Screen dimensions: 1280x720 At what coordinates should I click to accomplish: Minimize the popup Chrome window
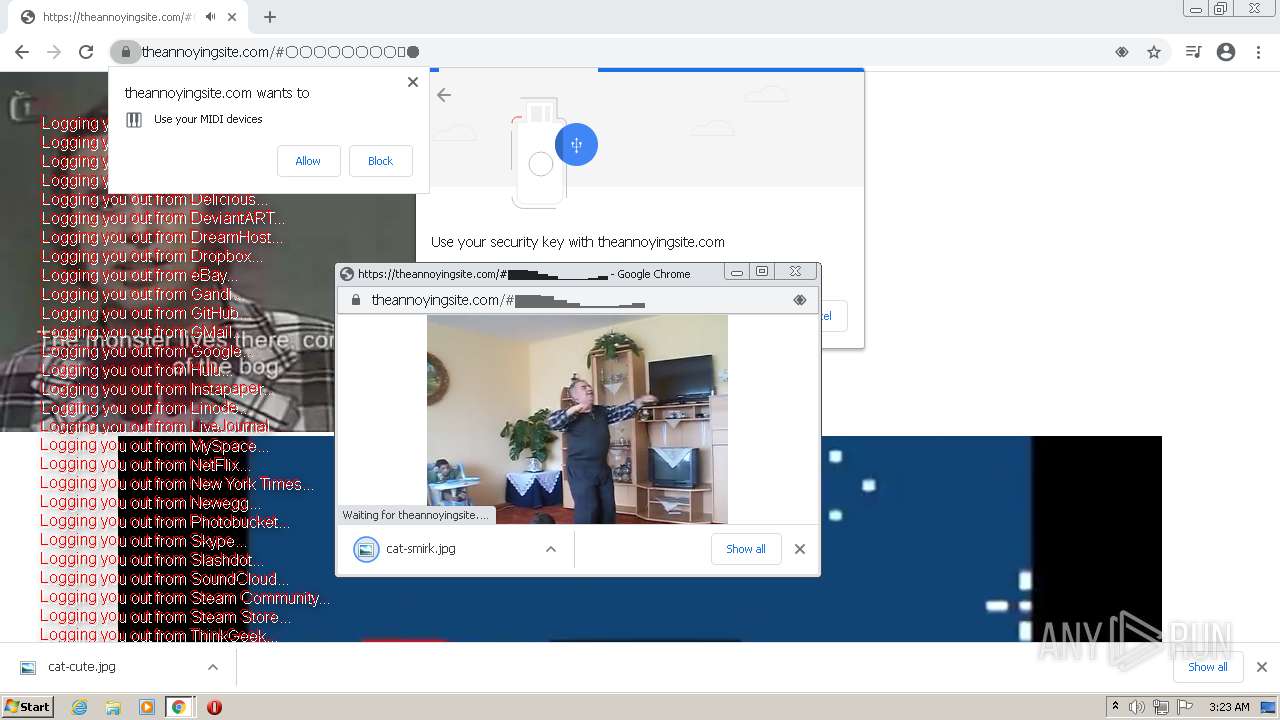[736, 272]
